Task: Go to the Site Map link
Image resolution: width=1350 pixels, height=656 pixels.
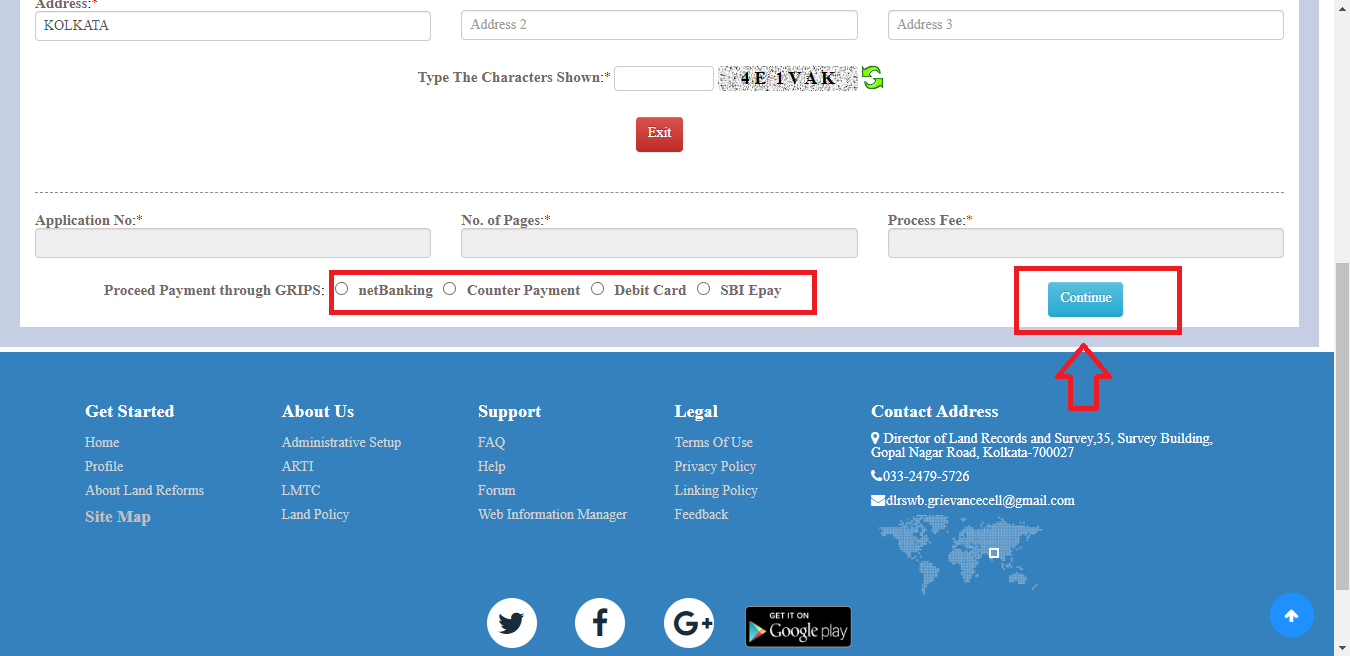Action: pos(118,517)
